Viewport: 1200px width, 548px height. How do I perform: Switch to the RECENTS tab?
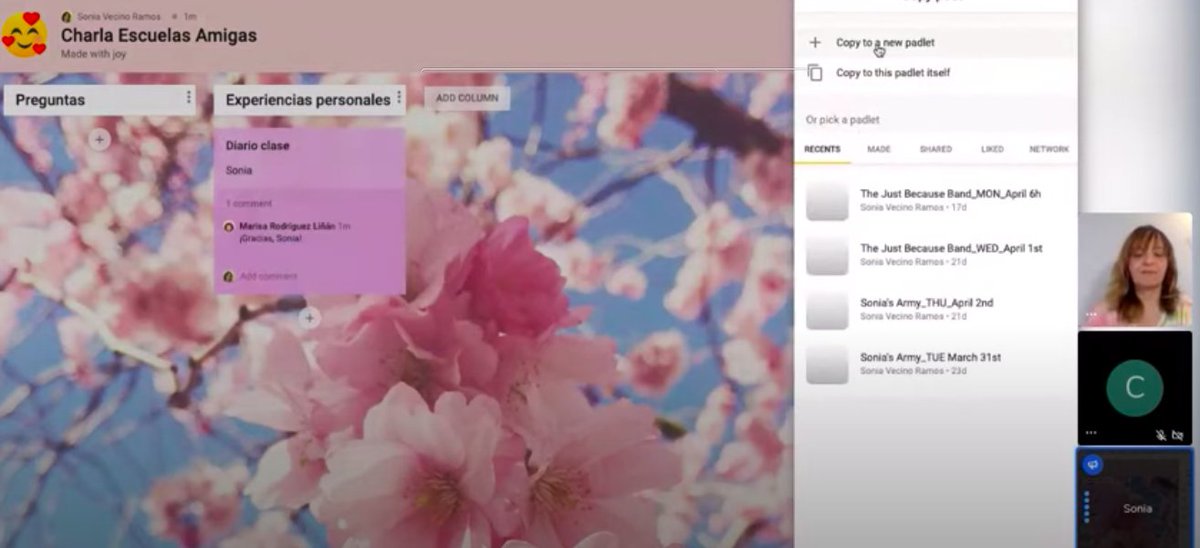[822, 149]
